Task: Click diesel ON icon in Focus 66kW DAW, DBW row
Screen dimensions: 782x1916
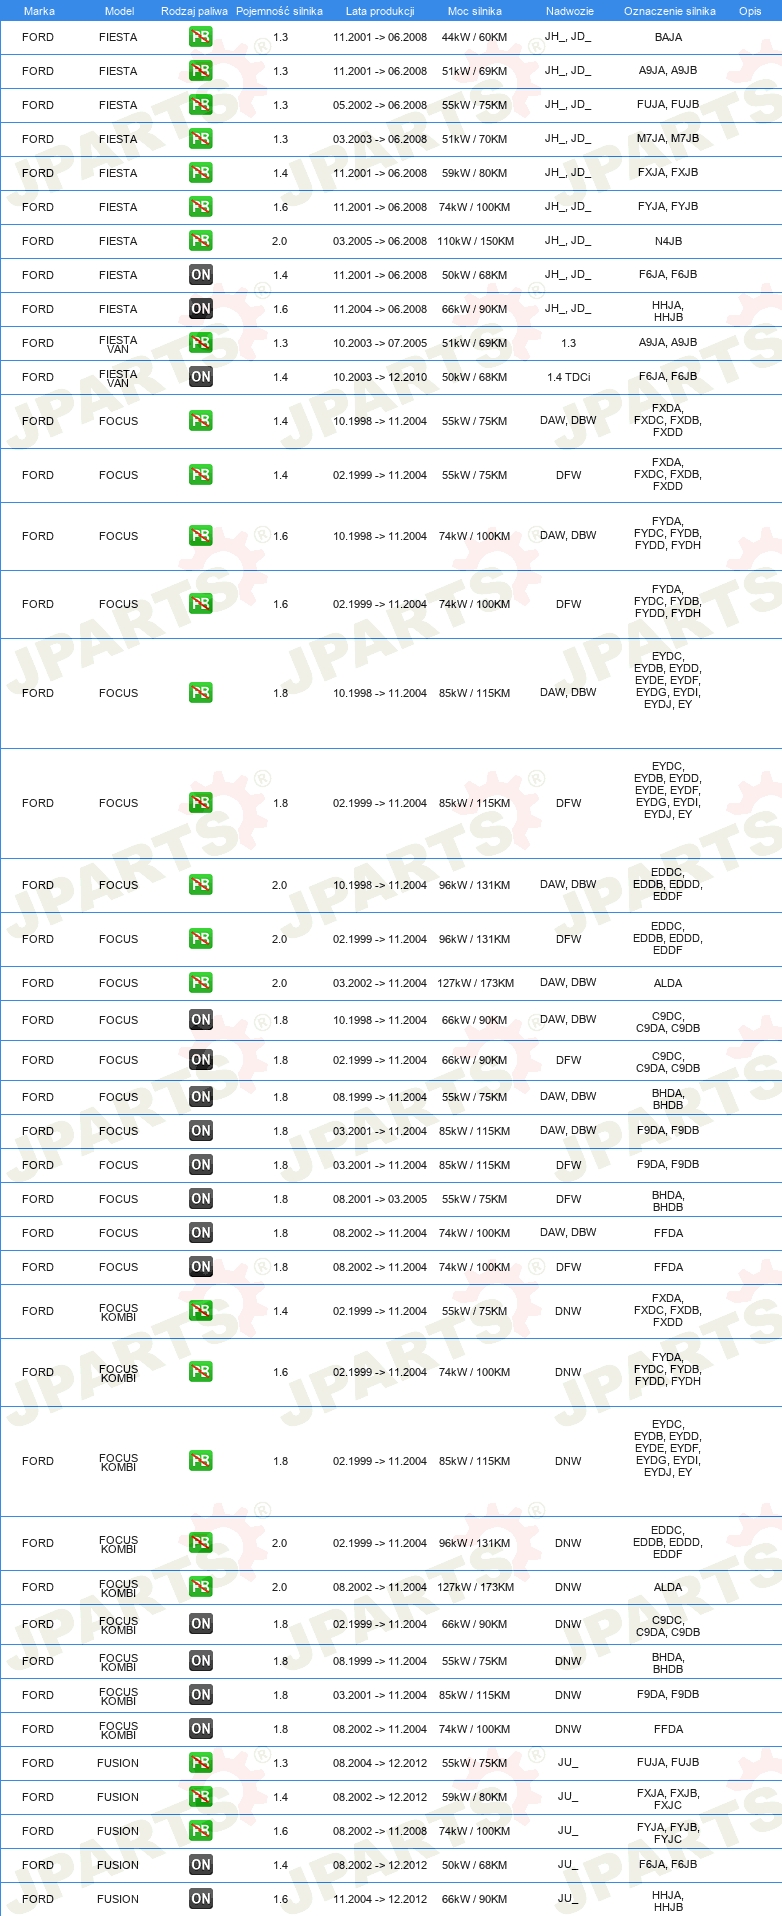Action: (x=201, y=1020)
